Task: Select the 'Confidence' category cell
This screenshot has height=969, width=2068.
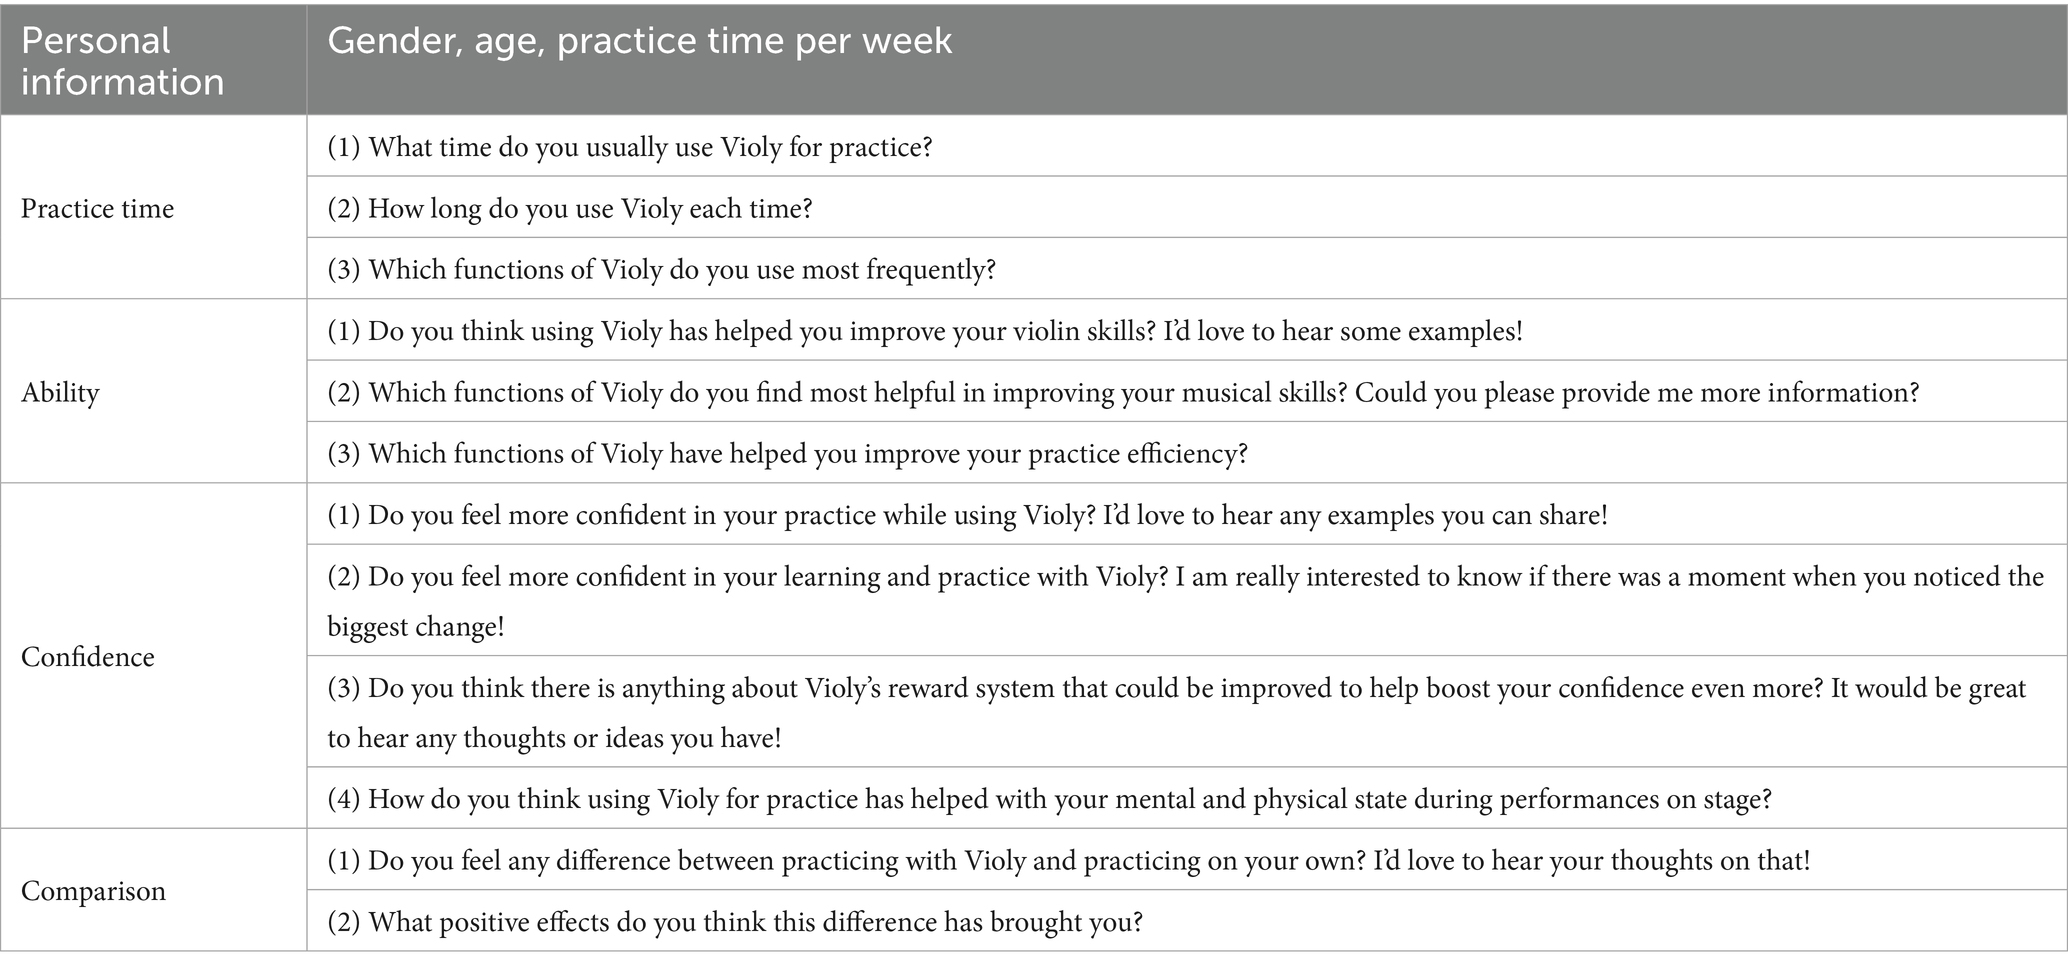Action: (88, 657)
